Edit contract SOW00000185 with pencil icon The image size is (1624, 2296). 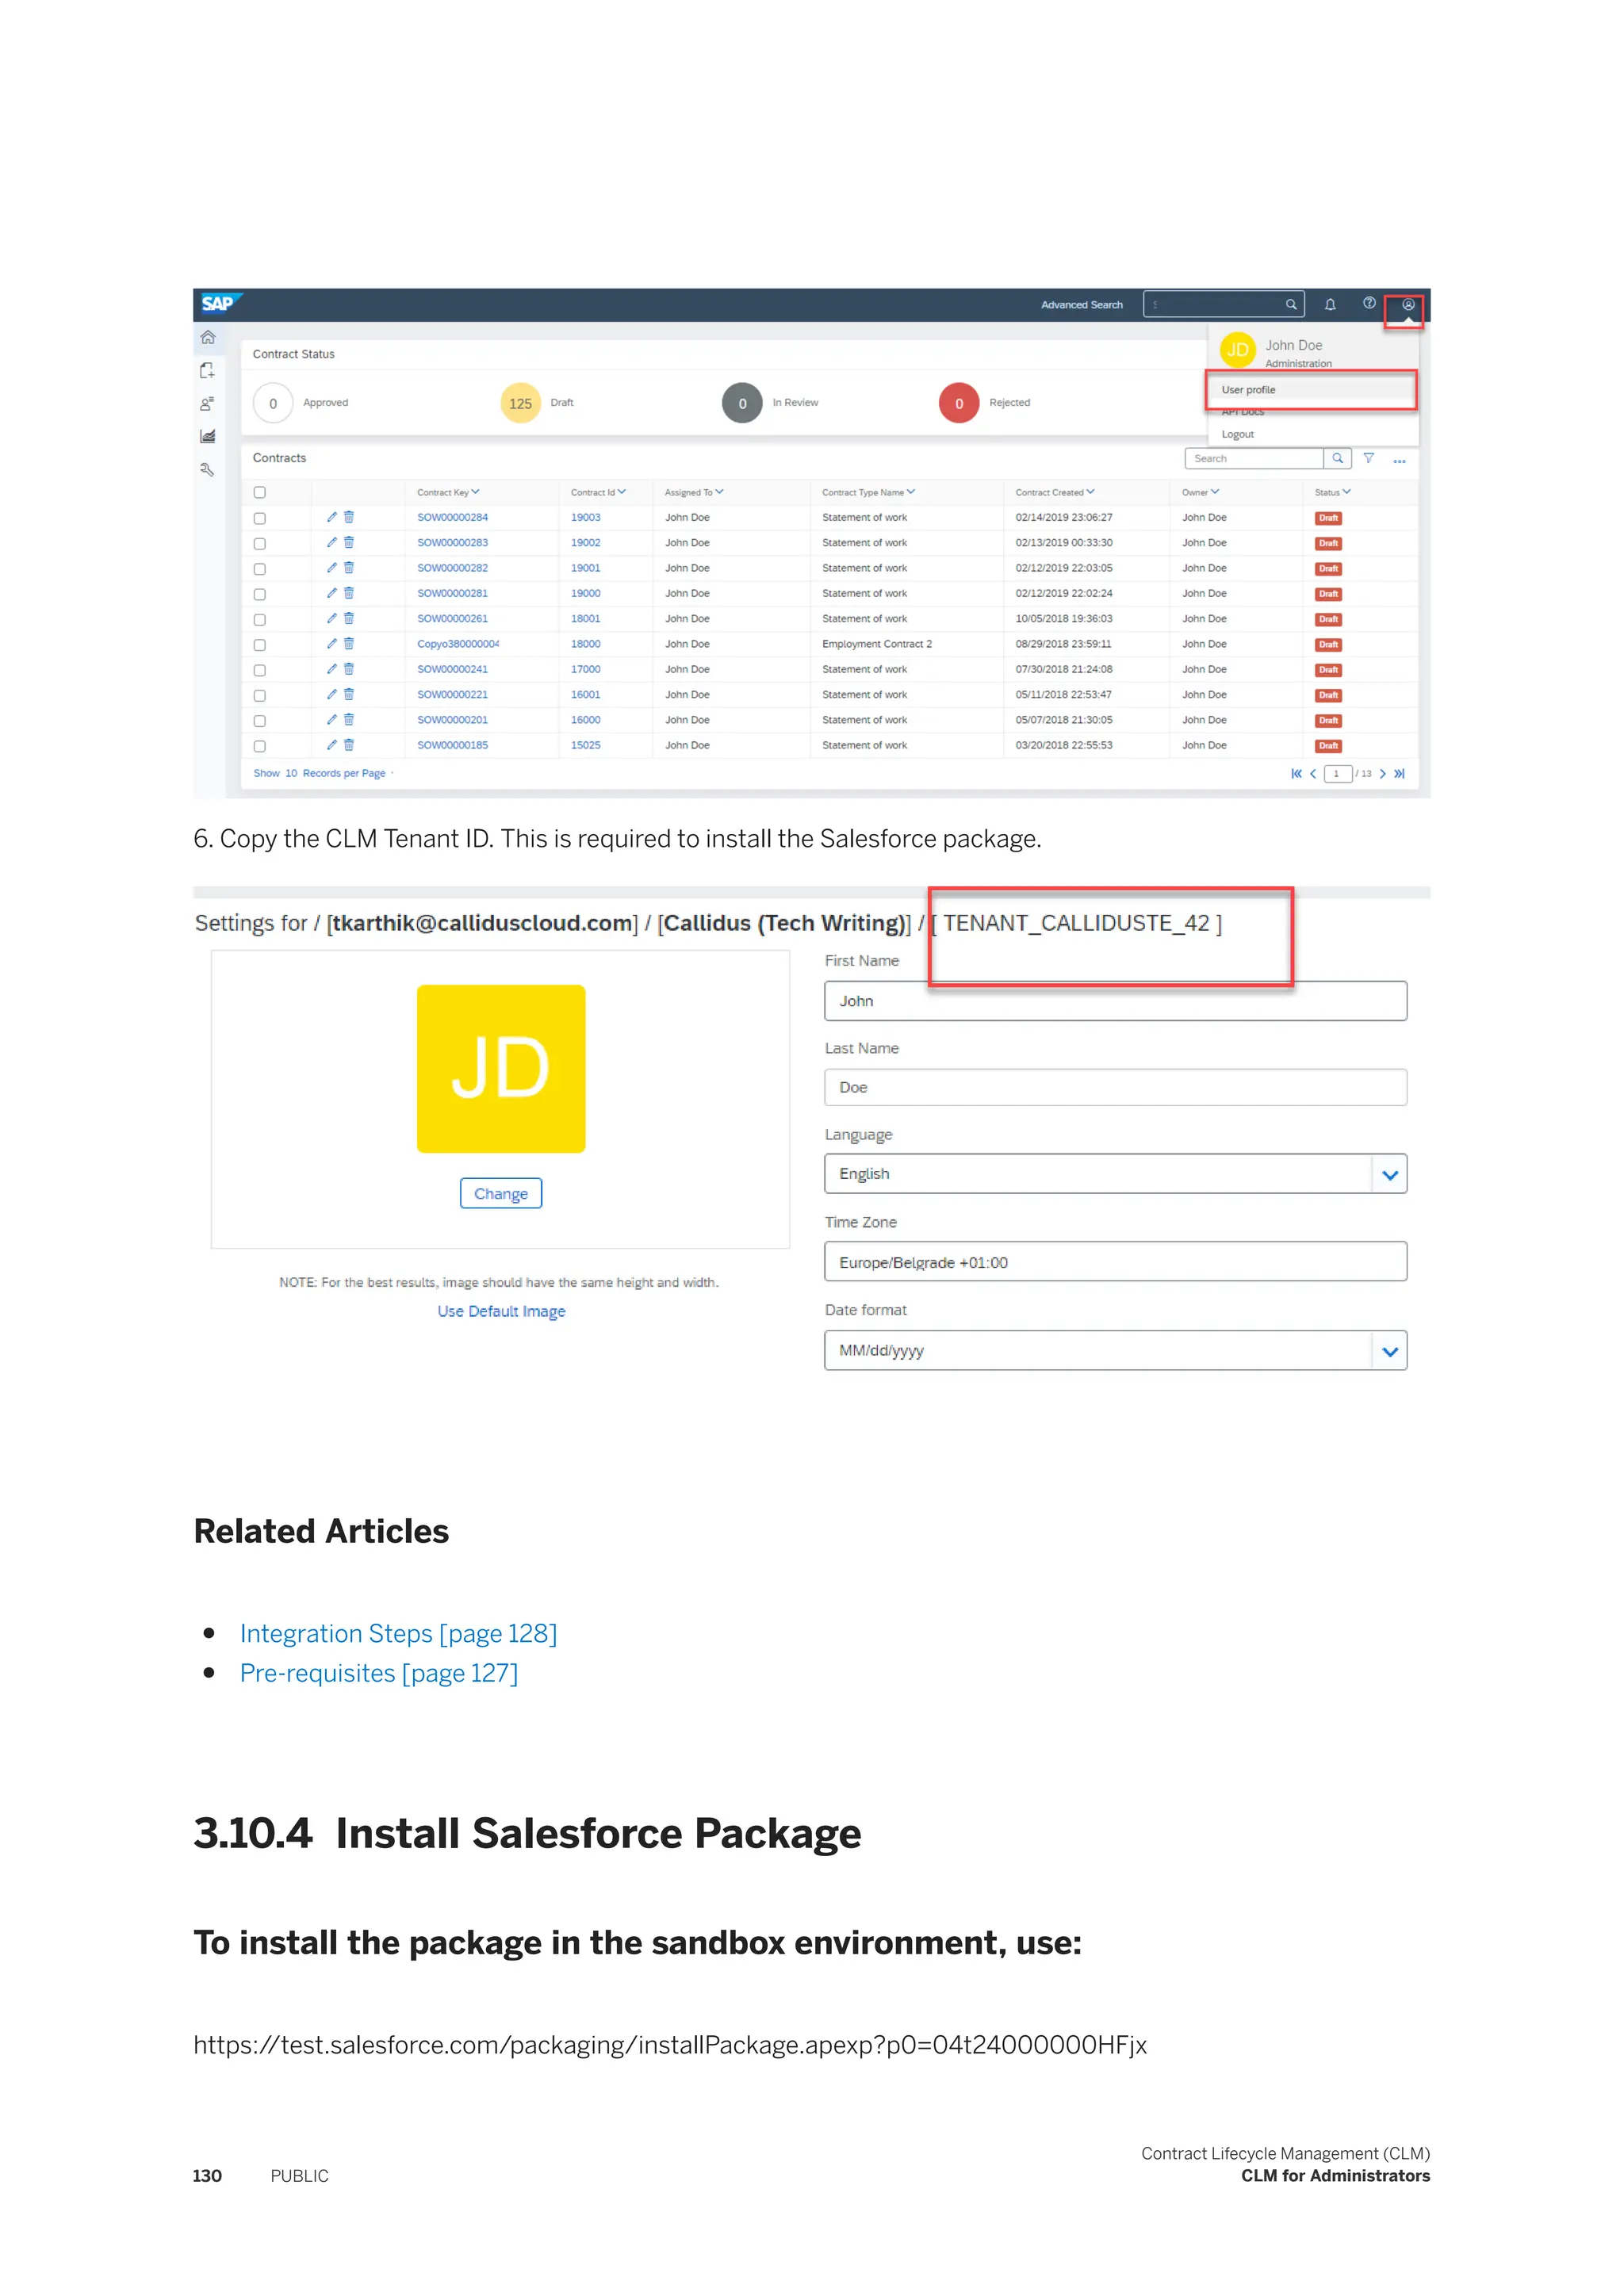332,745
